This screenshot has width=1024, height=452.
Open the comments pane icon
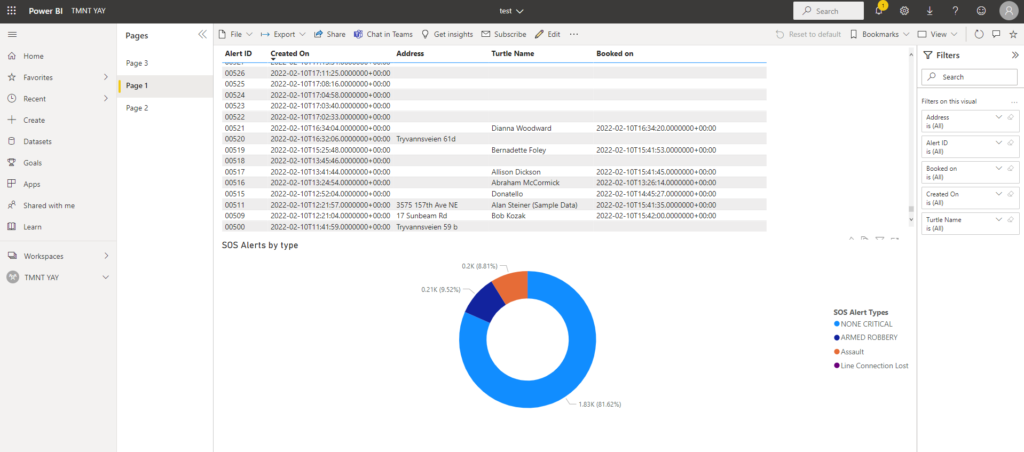coord(996,34)
